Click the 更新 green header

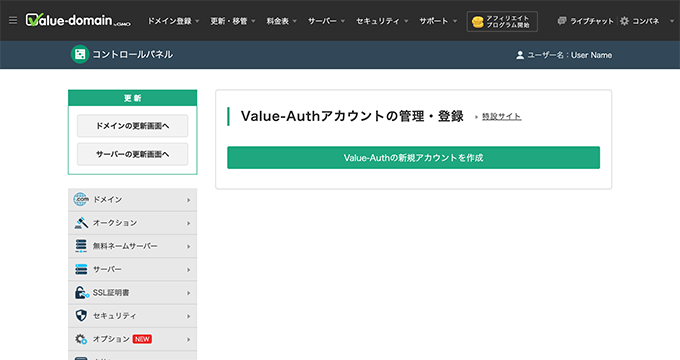[x=132, y=98]
